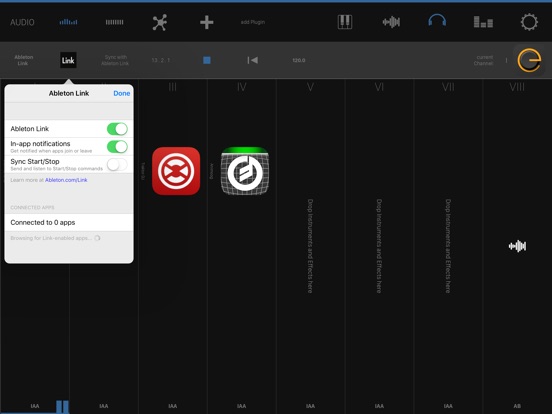Select the blue mixer levels icon

coord(68,22)
